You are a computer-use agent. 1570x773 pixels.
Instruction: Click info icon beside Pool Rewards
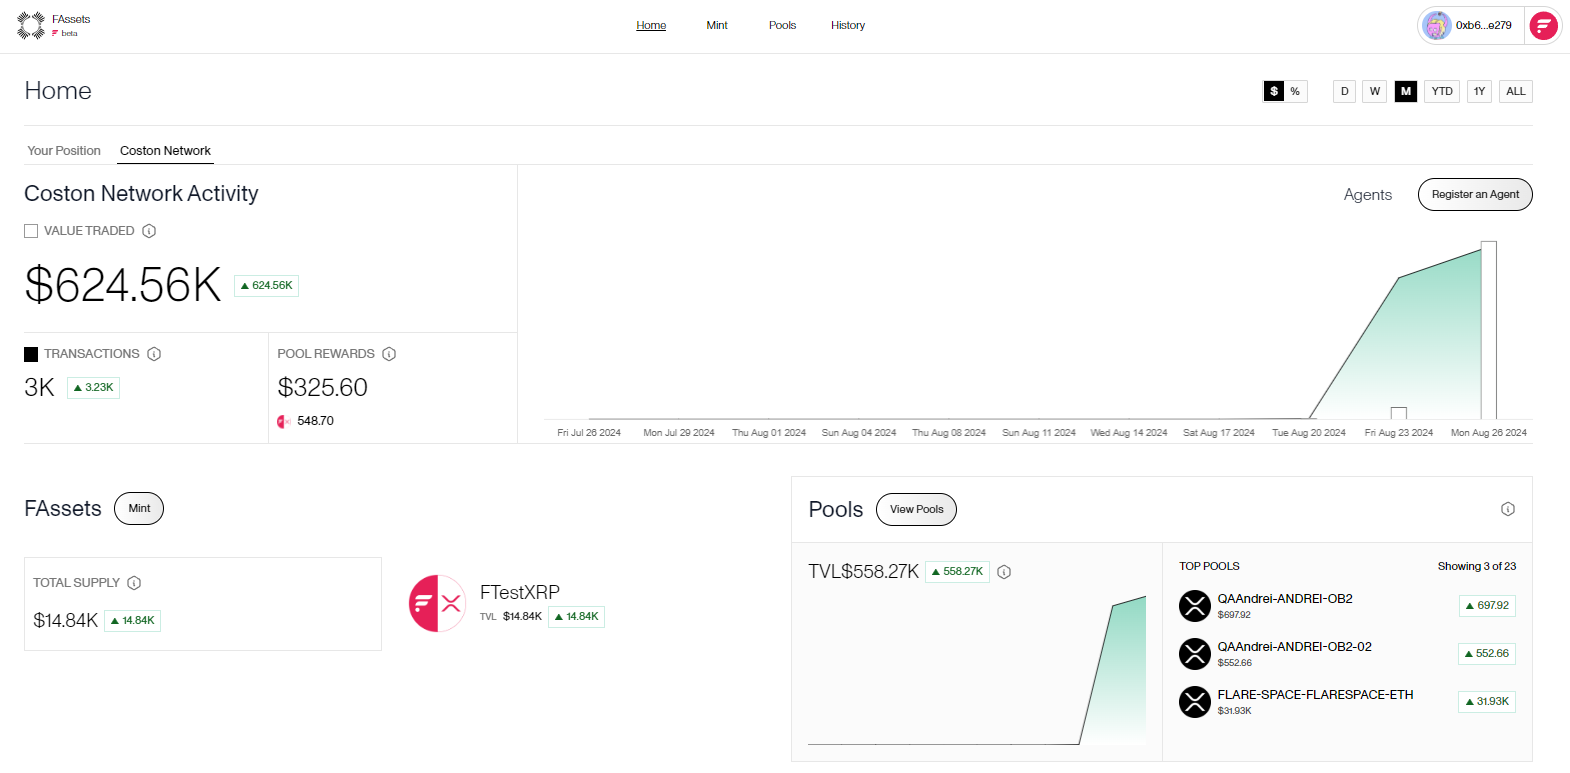point(389,354)
